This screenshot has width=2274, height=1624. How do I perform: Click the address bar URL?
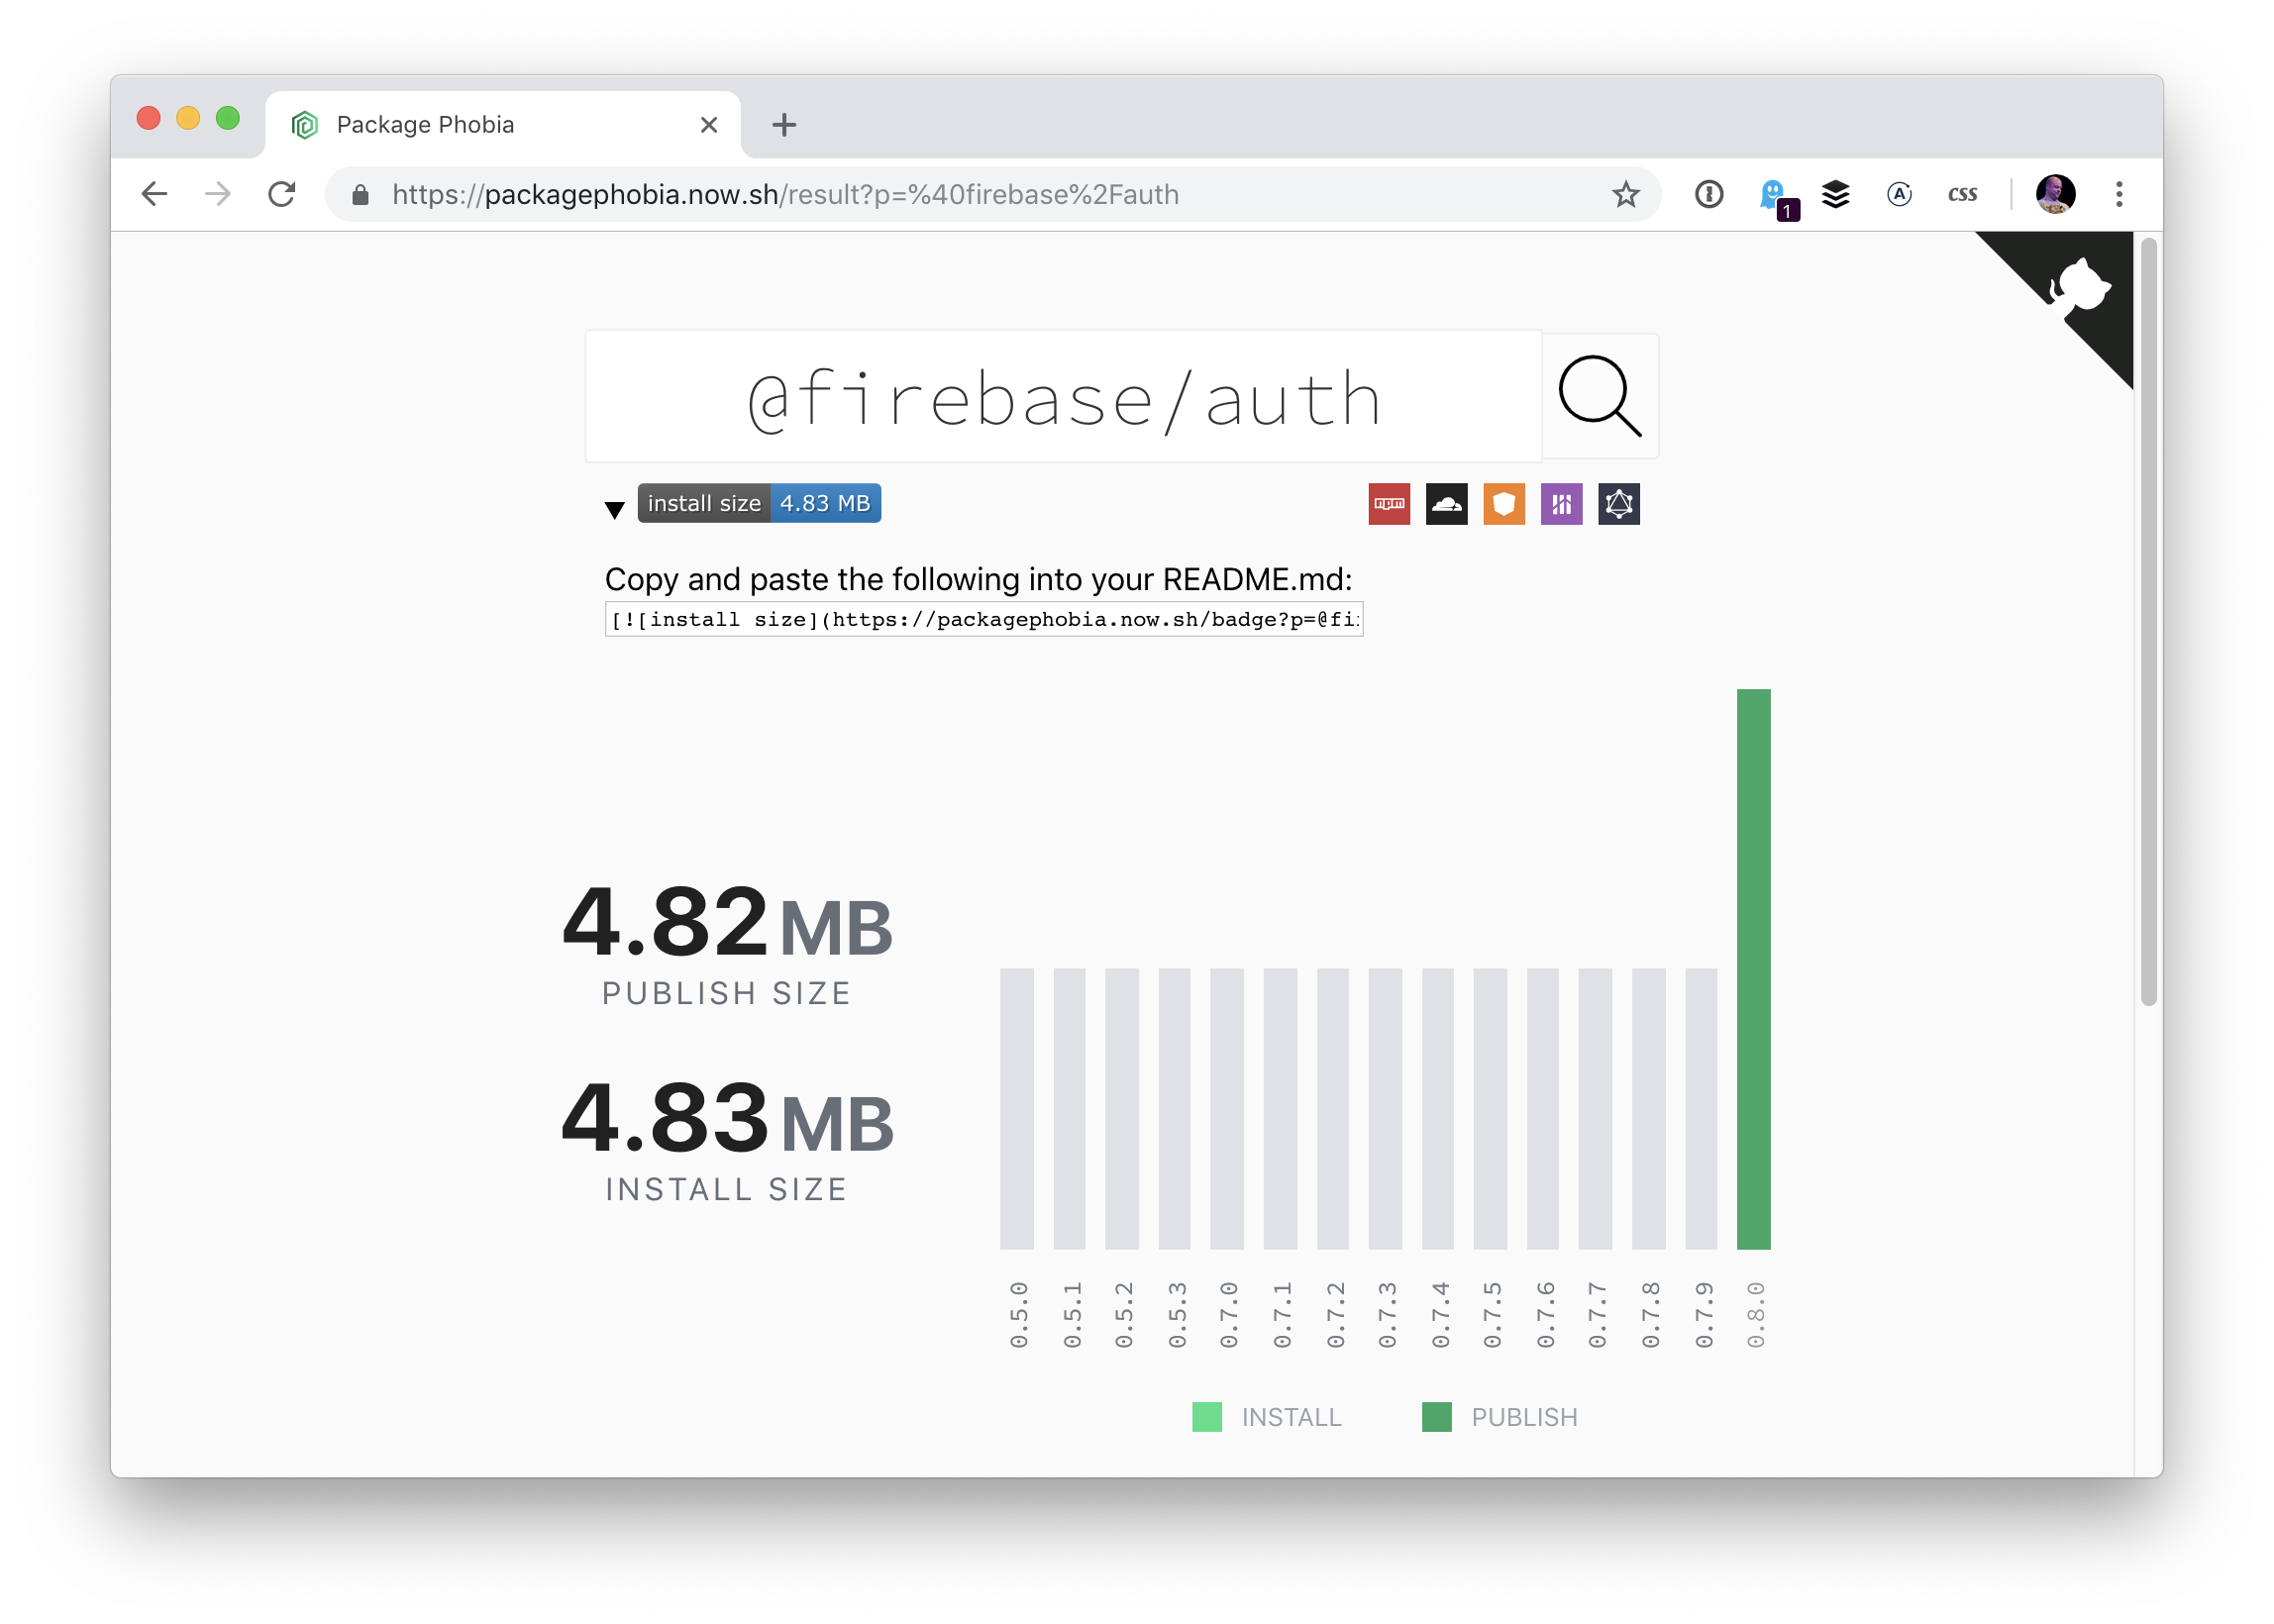[785, 194]
